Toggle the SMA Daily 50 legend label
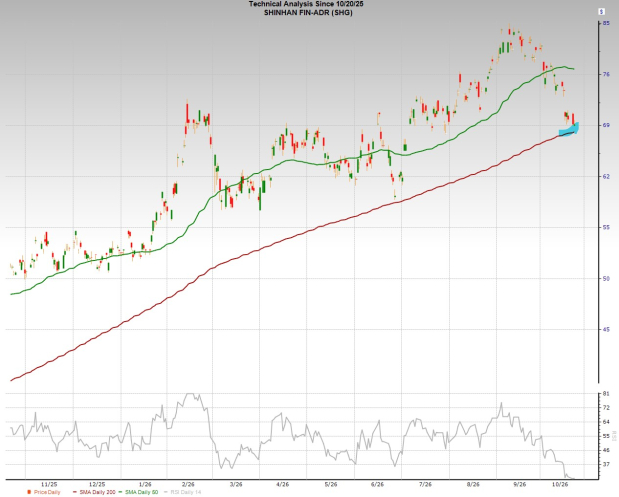The width and height of the screenshot is (619, 497). (x=141, y=492)
